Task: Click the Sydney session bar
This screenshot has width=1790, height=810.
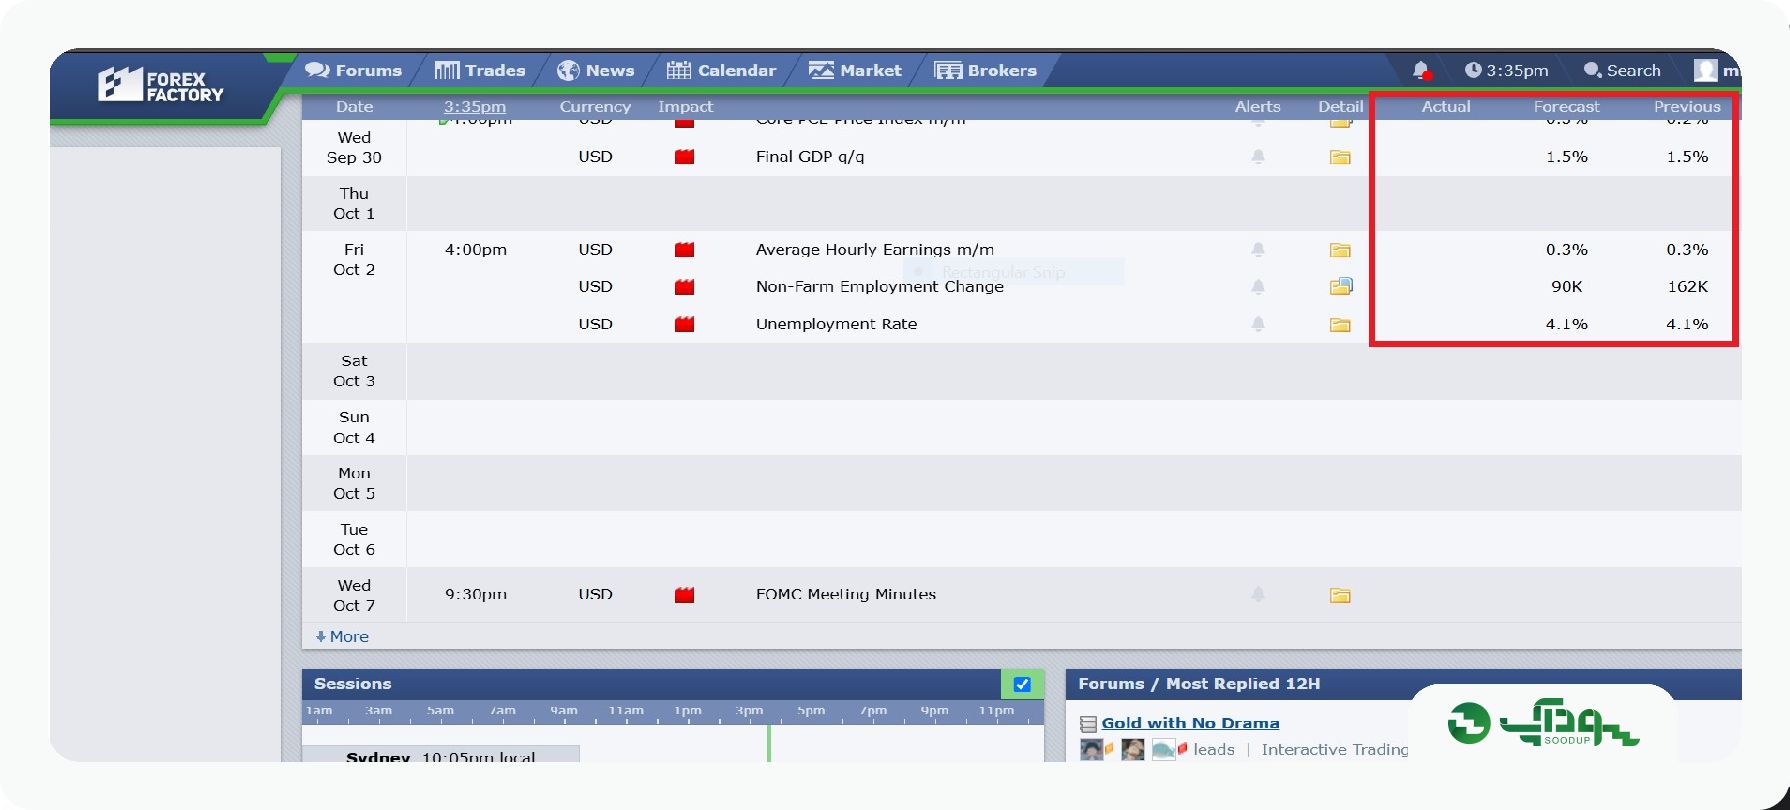Action: click(x=440, y=754)
